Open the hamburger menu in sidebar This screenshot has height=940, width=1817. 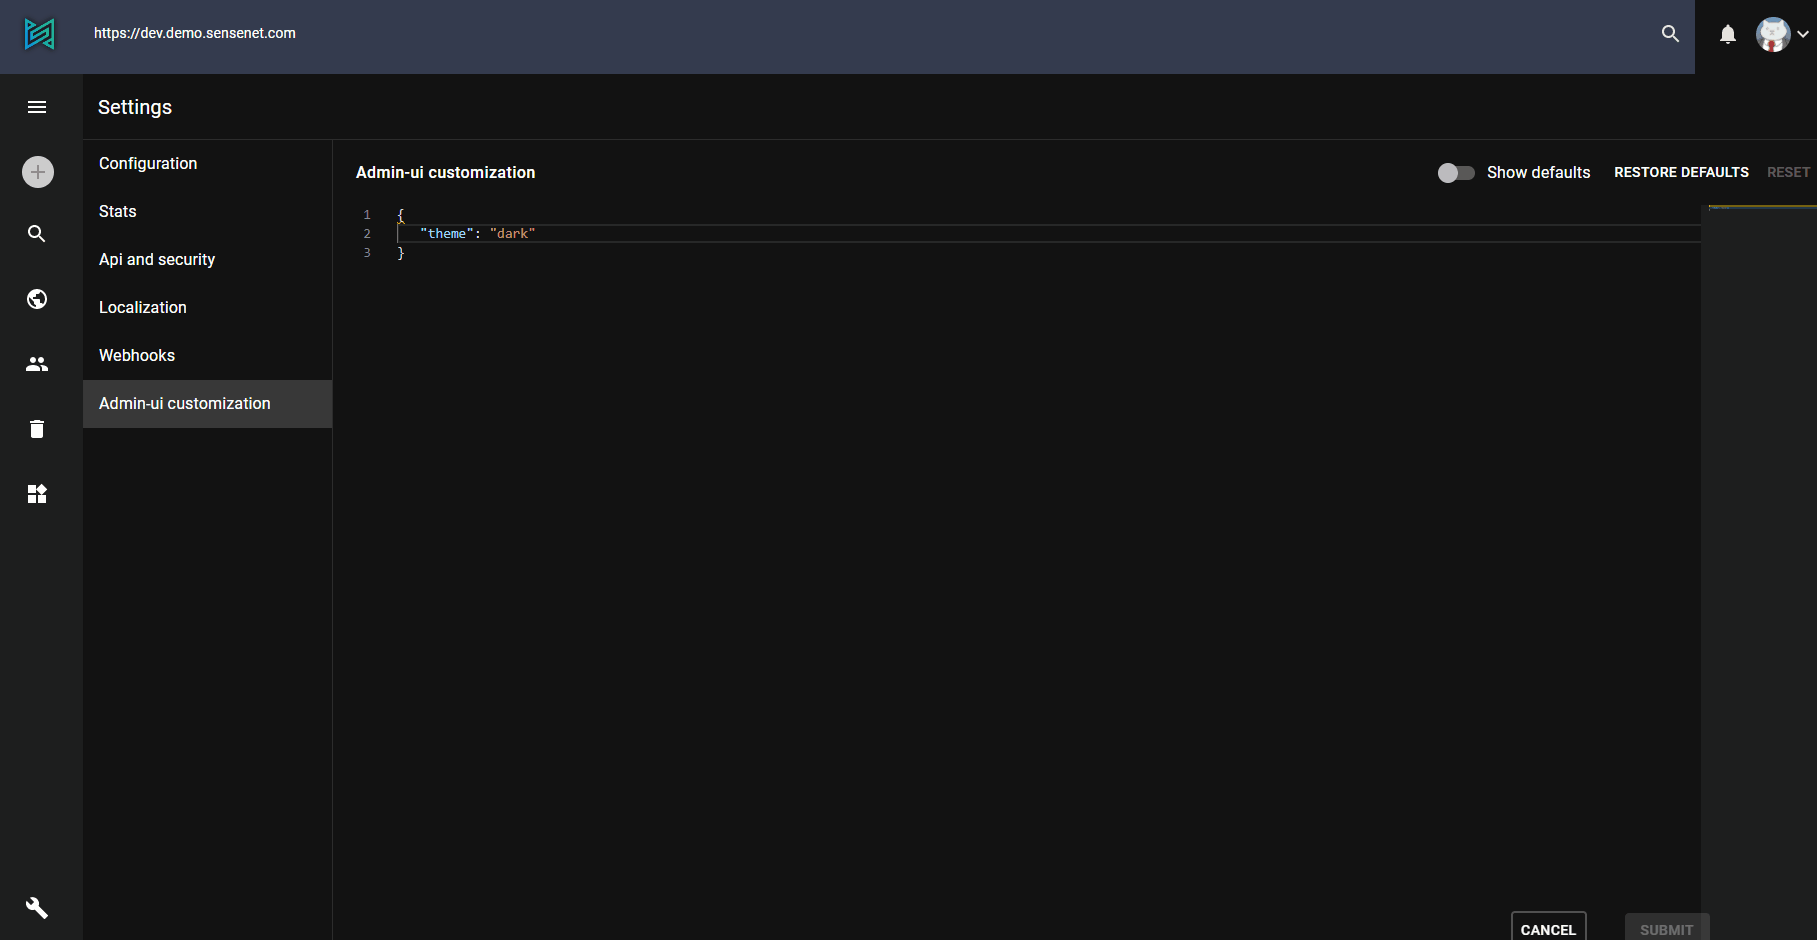point(37,107)
